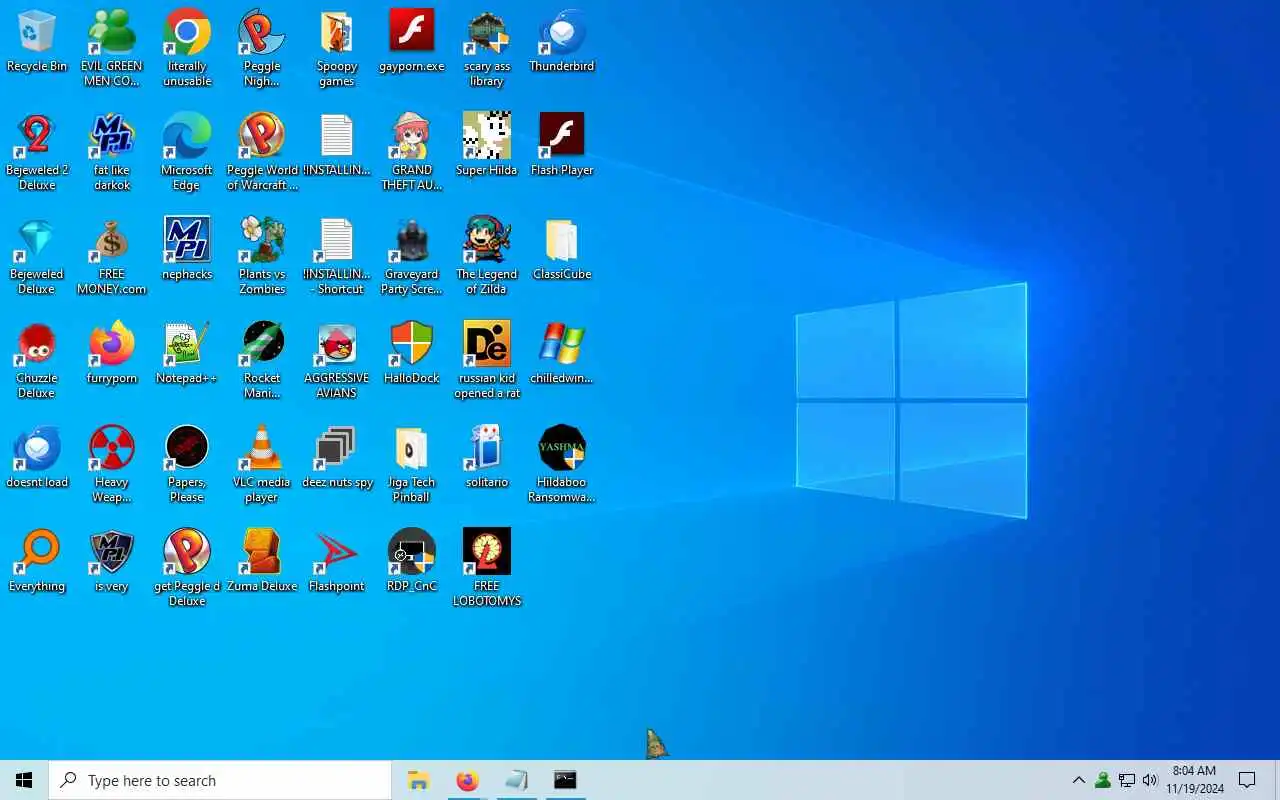Click the HalloDock shield icon

tap(412, 354)
